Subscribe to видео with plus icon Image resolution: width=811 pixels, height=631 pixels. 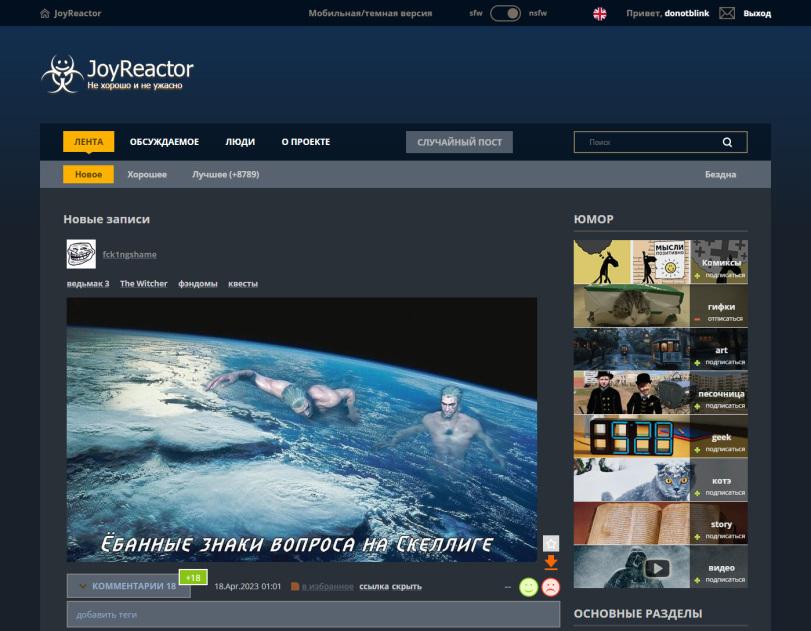pos(697,580)
